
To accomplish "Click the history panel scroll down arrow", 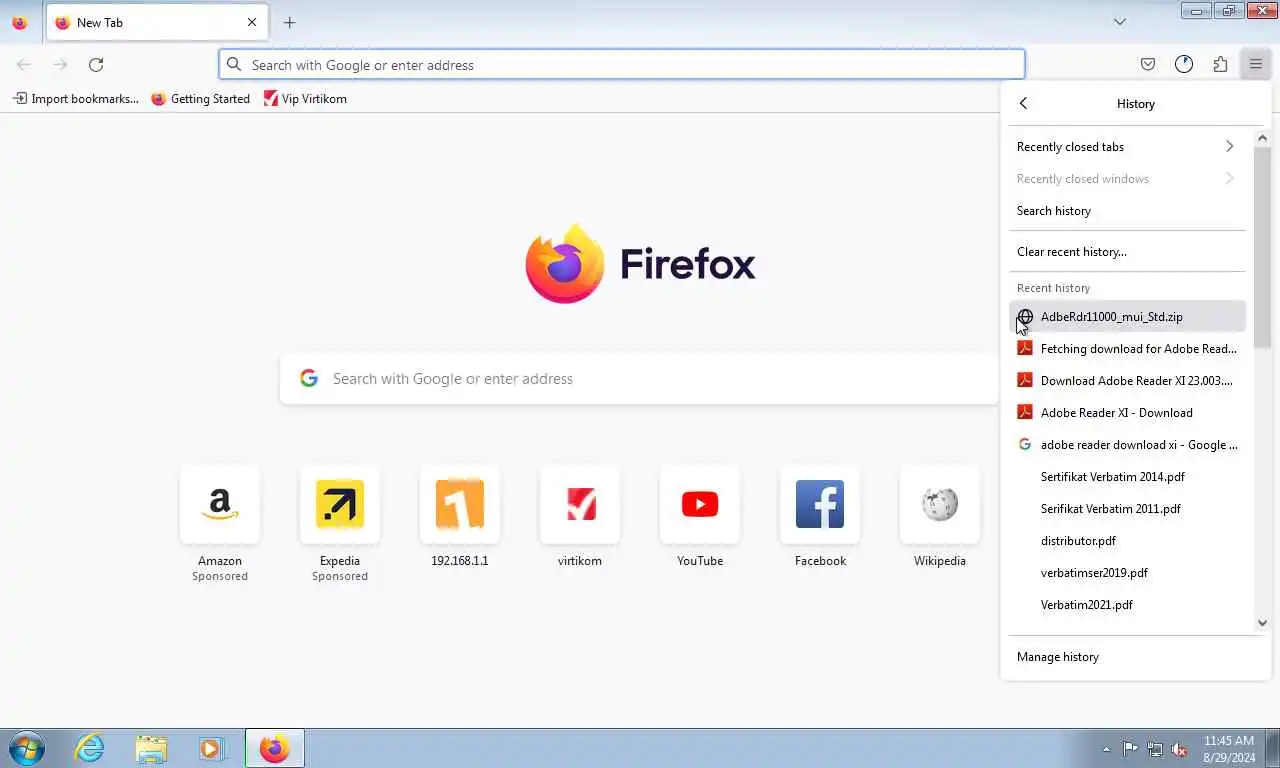I will pos(1262,622).
